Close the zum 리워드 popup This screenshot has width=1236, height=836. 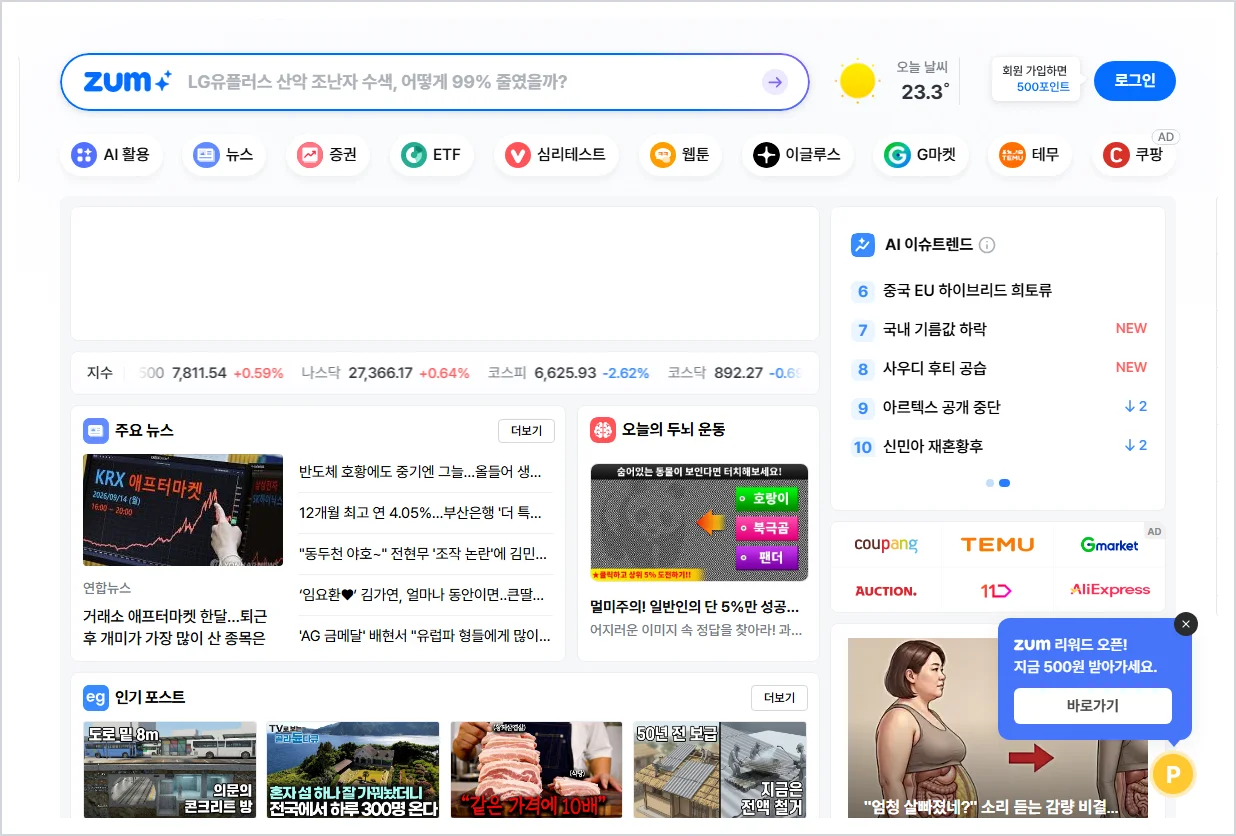tap(1186, 624)
